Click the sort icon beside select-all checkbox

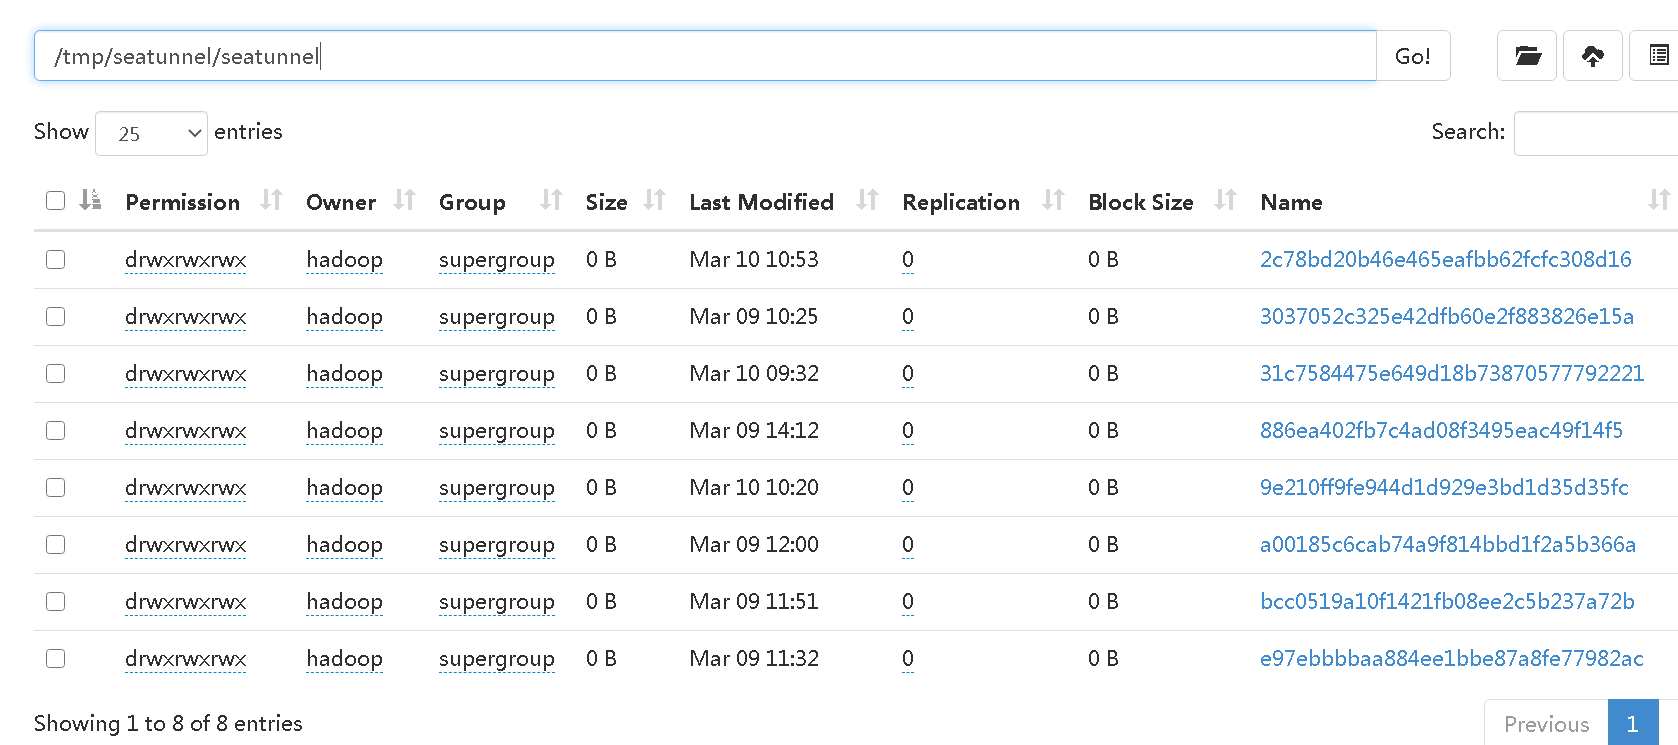click(x=91, y=200)
